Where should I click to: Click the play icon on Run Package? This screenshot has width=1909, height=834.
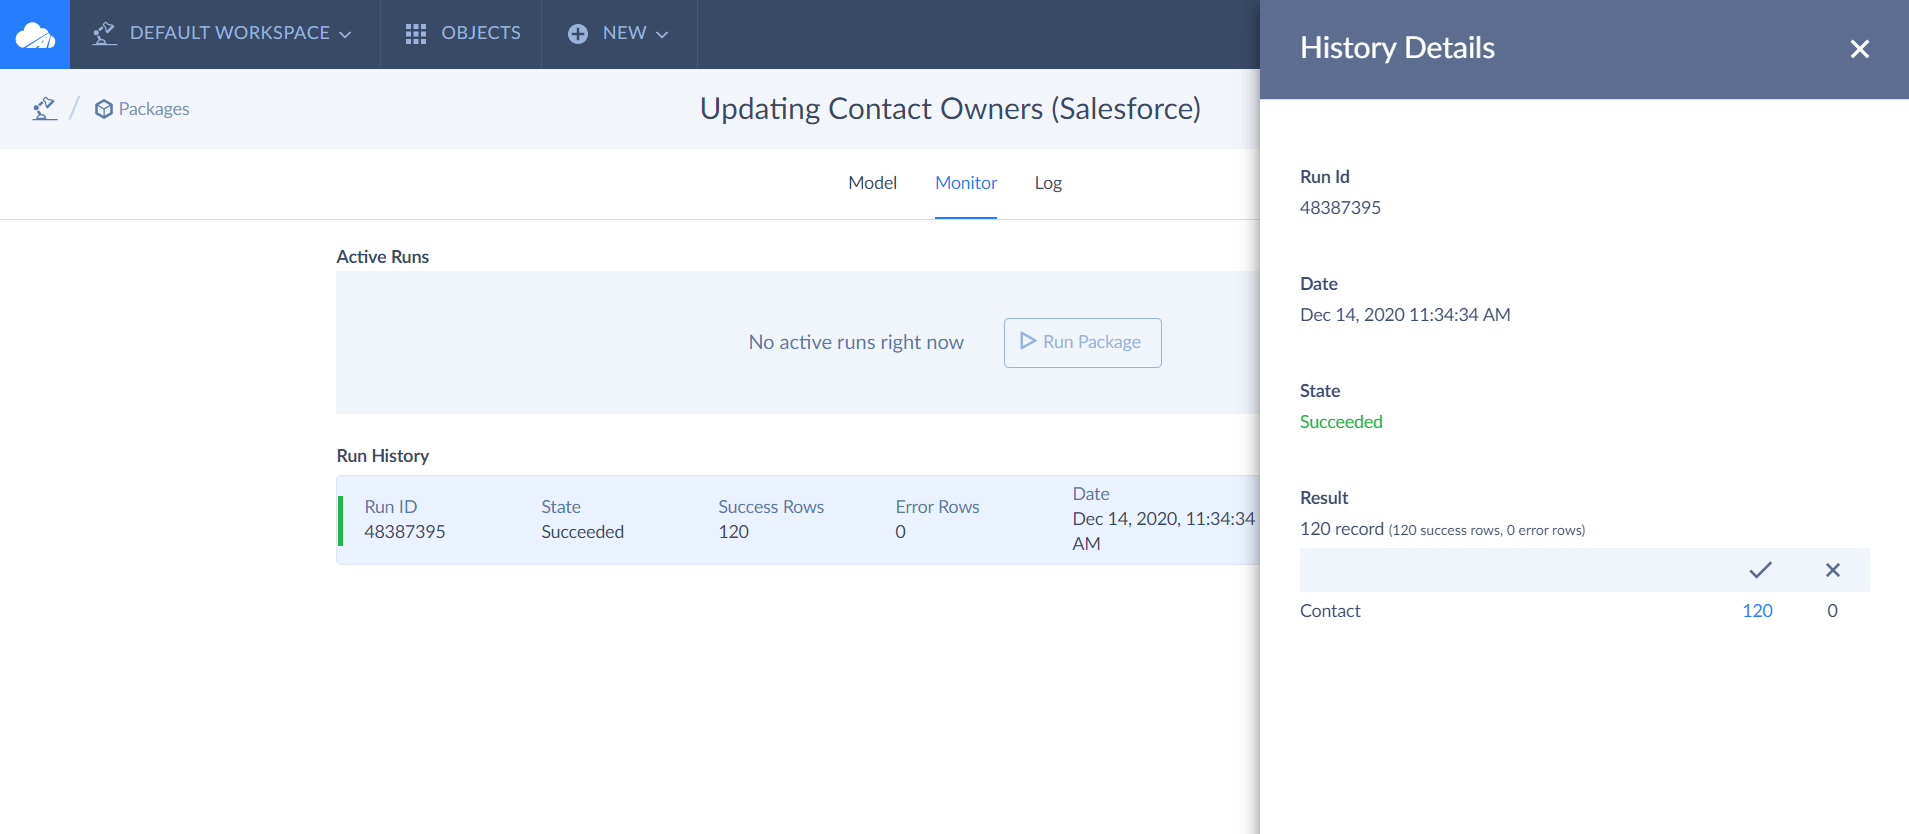[1027, 342]
